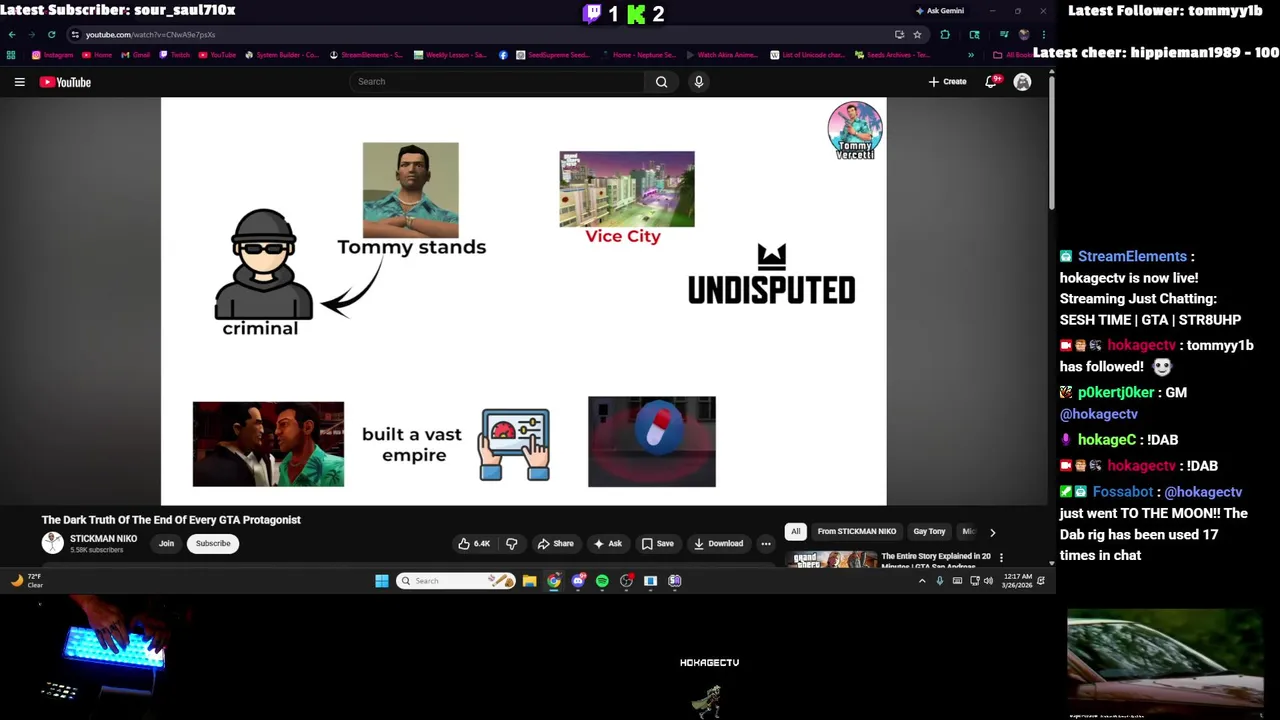The width and height of the screenshot is (1280, 720).
Task: Open The Entire Story Explained thumbnail
Action: coord(832,559)
